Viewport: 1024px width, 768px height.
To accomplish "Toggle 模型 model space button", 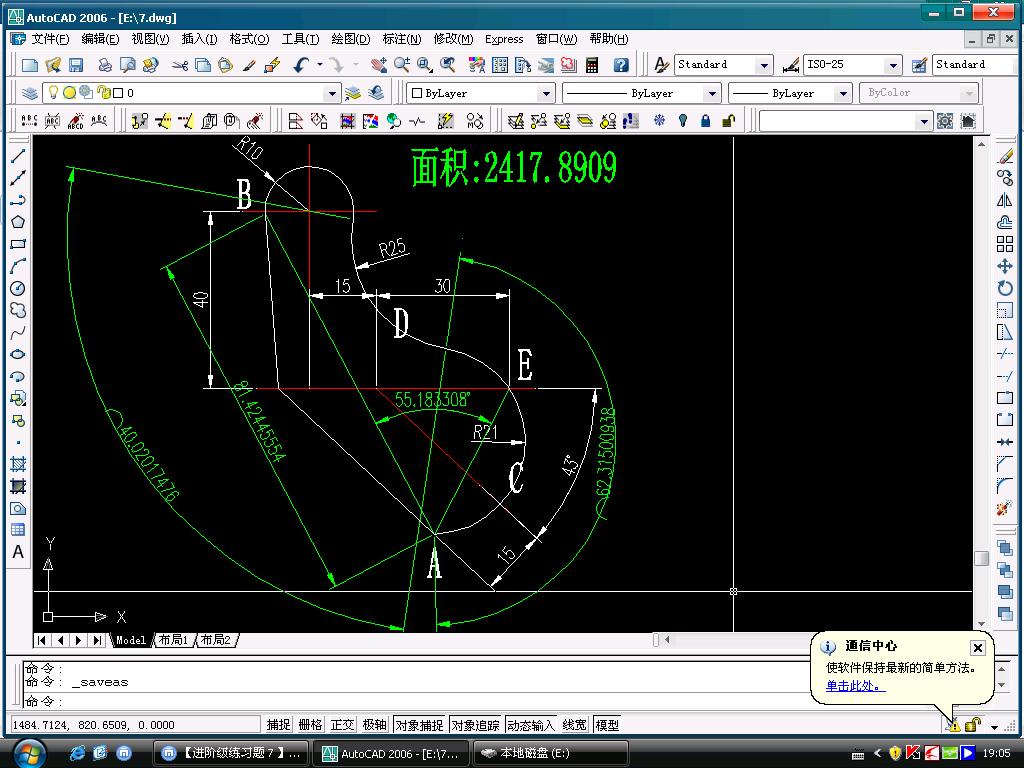I will click(607, 725).
